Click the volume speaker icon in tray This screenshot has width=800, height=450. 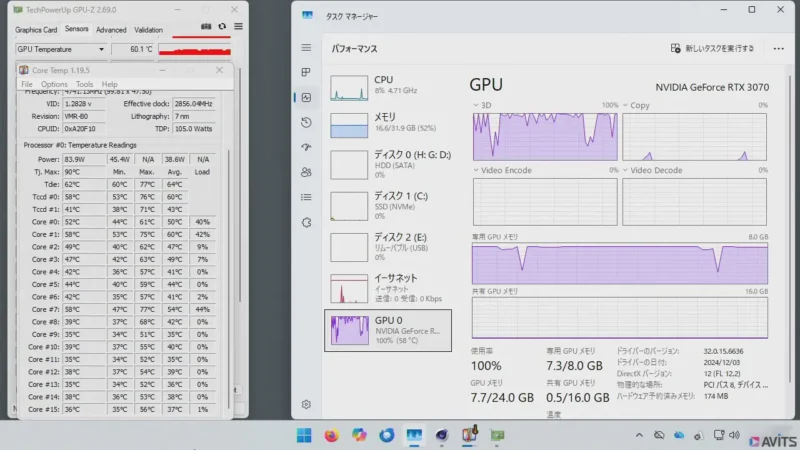tap(735, 435)
